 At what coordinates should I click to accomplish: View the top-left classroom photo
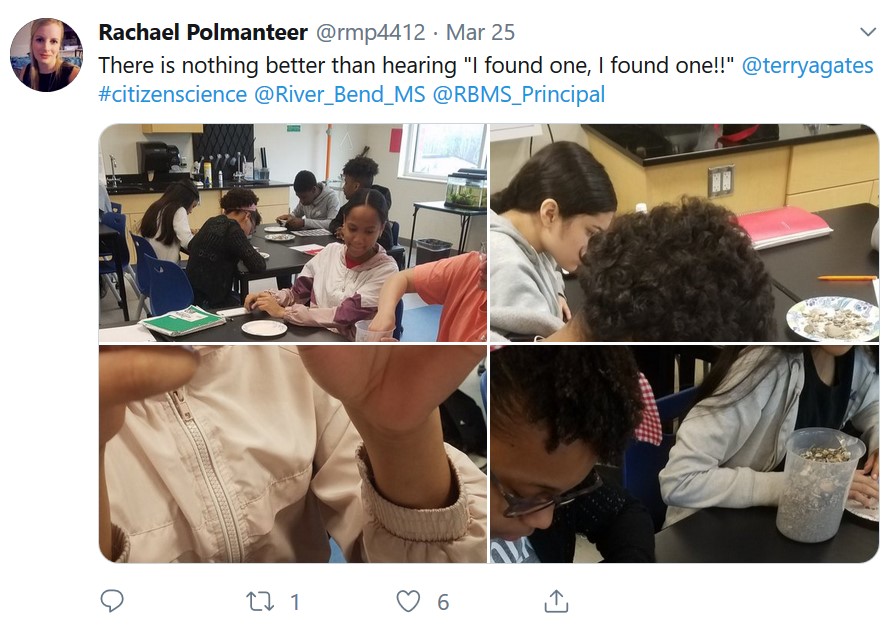point(293,233)
